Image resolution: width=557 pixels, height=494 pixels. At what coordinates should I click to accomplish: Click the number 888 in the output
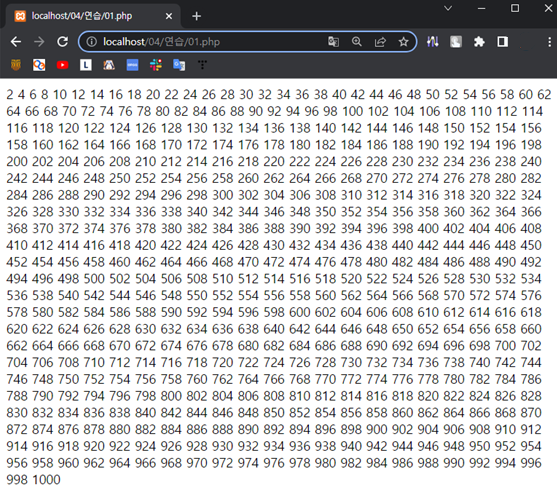[x=223, y=430]
